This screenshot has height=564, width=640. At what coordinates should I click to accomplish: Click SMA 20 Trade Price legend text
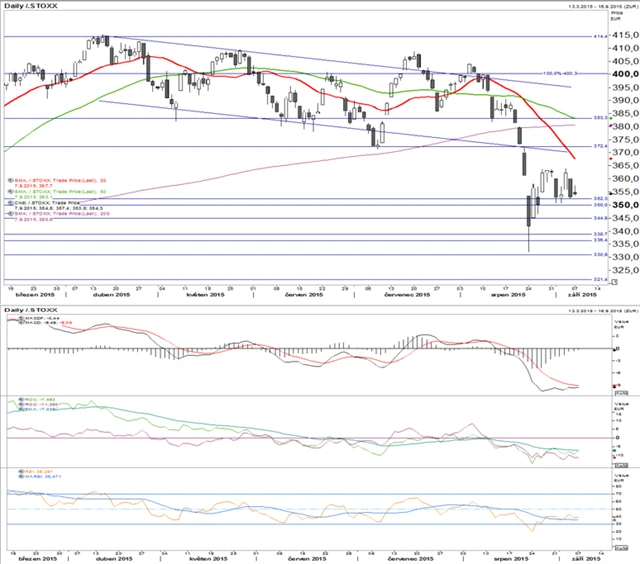[x=60, y=180]
